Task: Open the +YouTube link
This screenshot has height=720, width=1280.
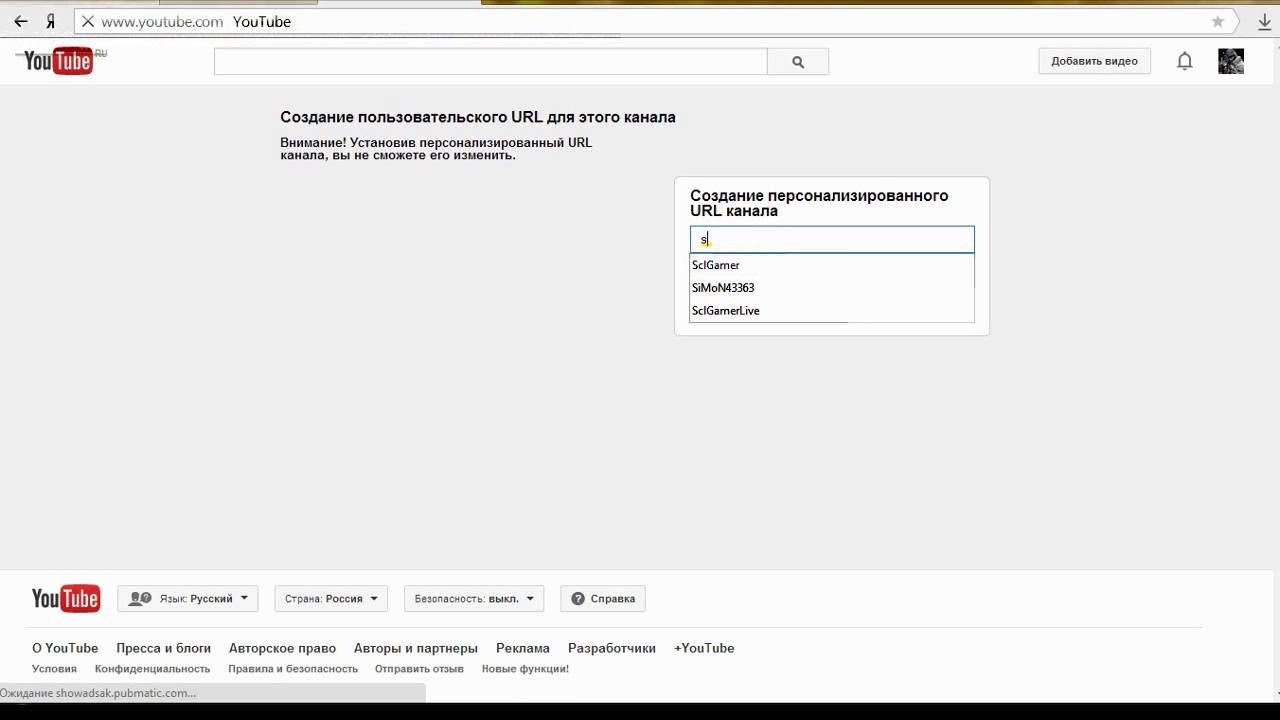Action: [x=704, y=648]
